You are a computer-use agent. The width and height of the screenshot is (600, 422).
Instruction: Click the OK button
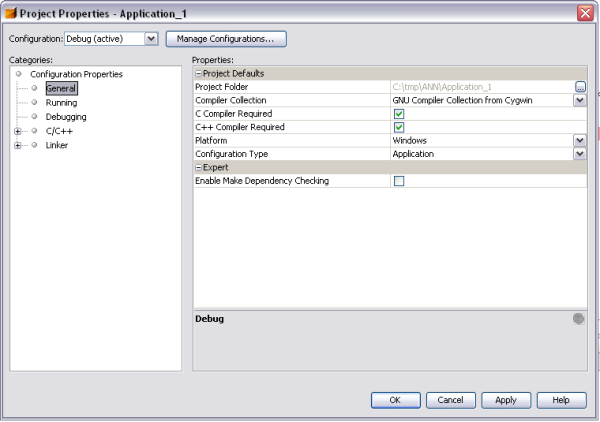coord(396,400)
